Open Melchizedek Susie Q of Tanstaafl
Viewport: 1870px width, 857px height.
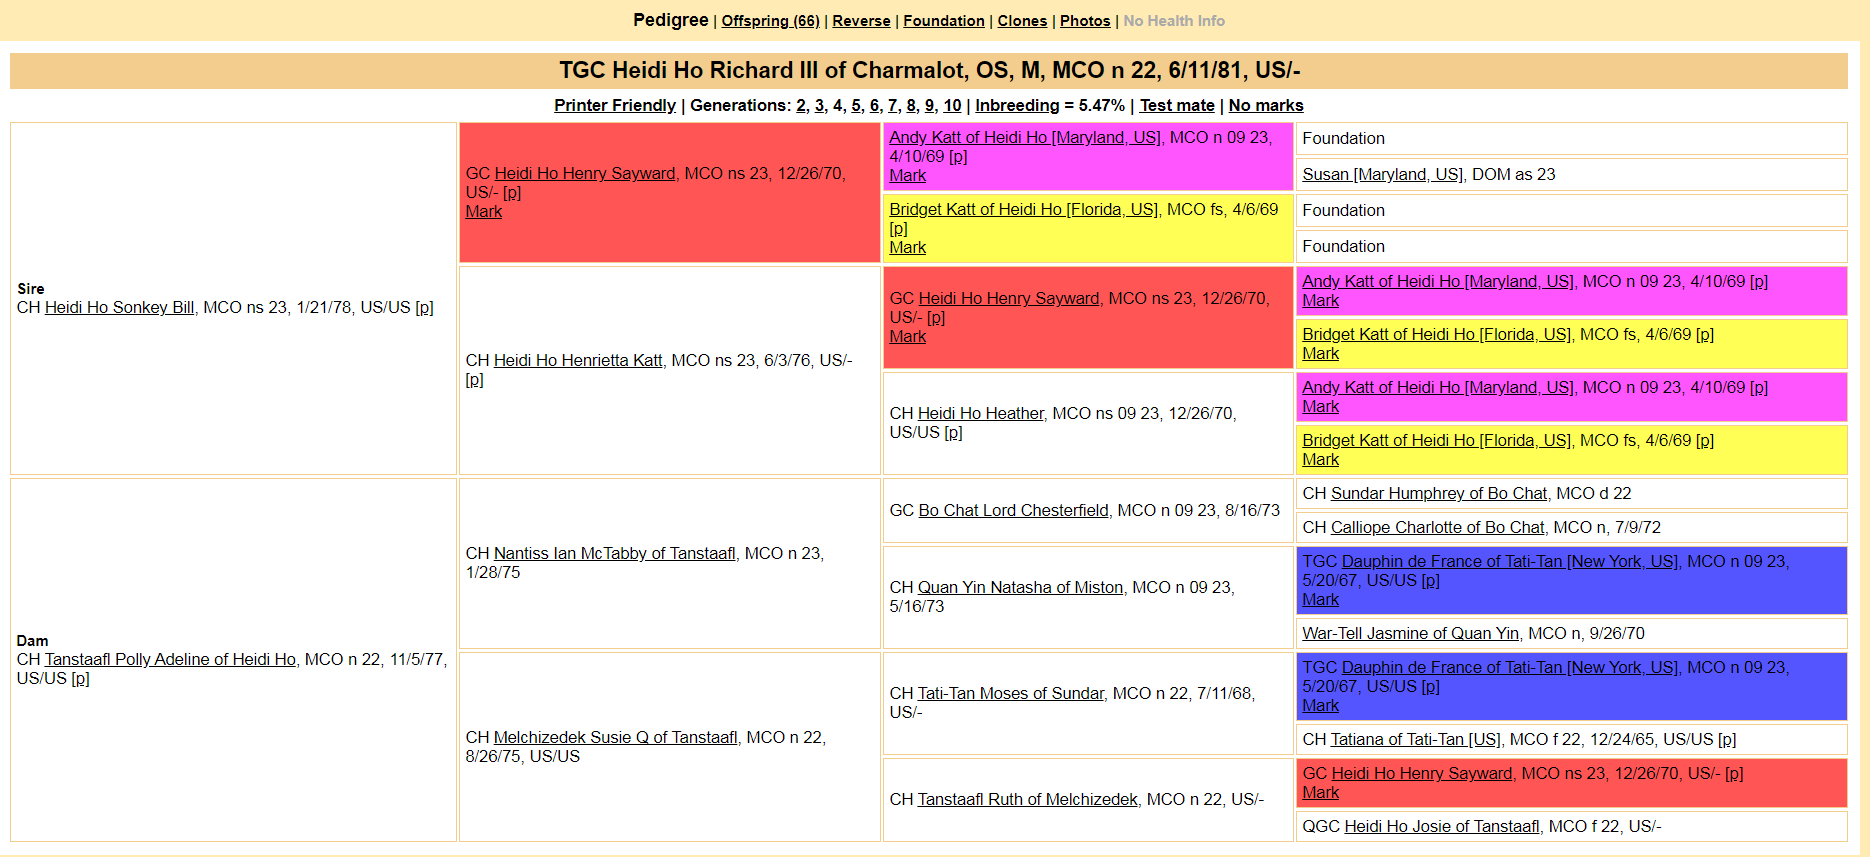pyautogui.click(x=616, y=737)
